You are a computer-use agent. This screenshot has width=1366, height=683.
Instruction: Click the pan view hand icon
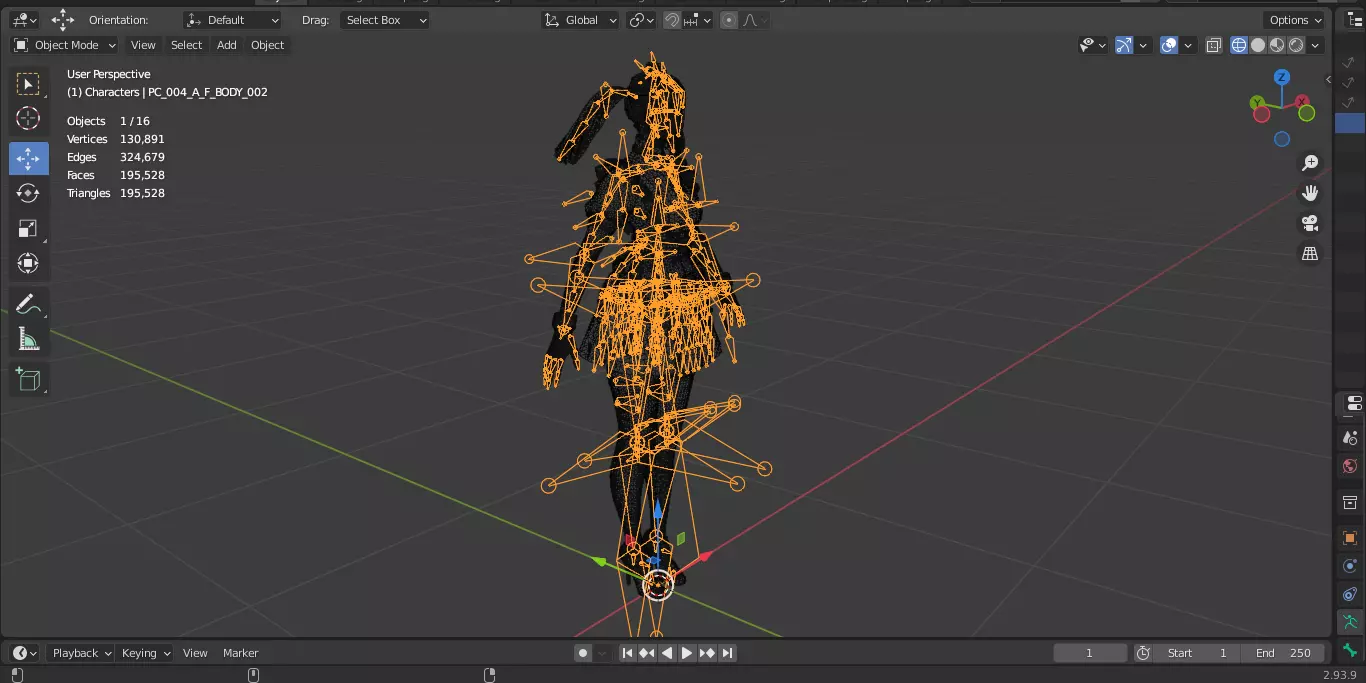click(1309, 193)
